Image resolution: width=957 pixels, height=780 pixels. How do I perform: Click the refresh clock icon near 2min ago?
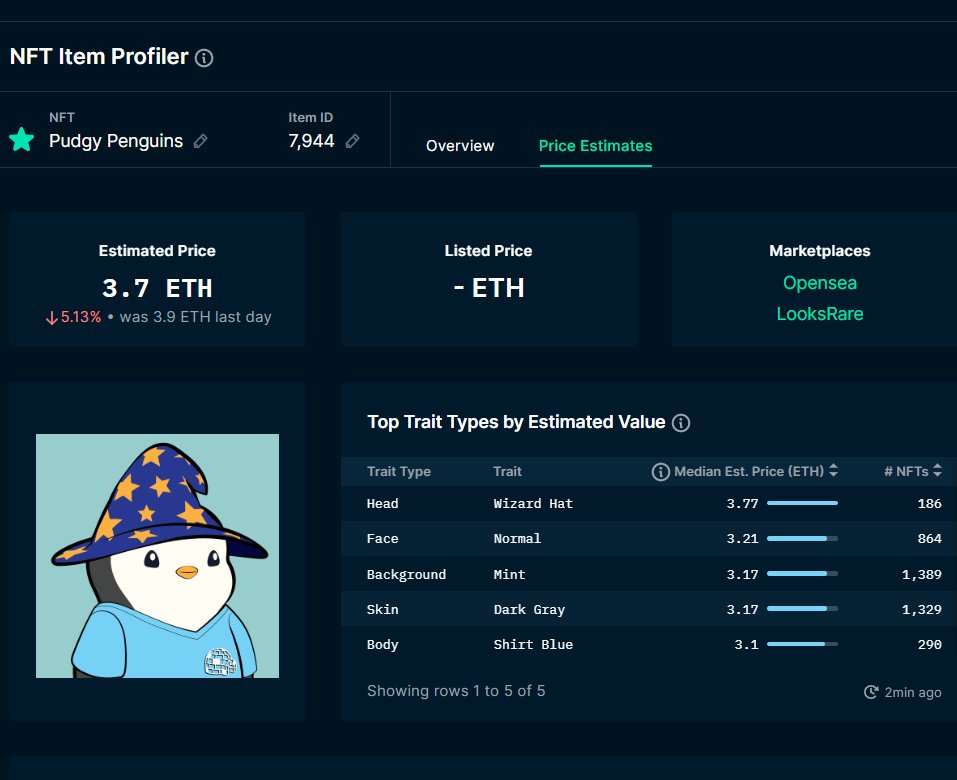tap(871, 692)
